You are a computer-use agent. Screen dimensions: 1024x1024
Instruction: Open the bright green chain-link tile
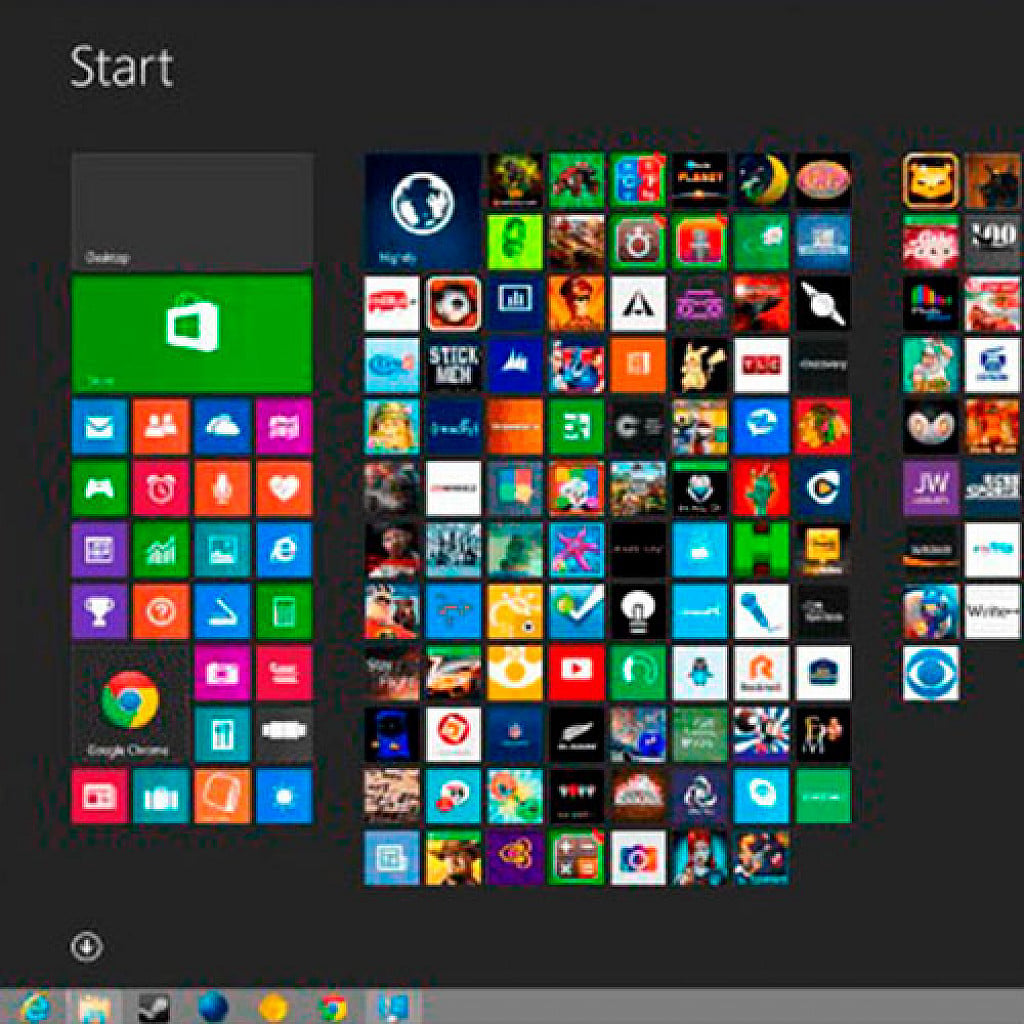[x=515, y=242]
